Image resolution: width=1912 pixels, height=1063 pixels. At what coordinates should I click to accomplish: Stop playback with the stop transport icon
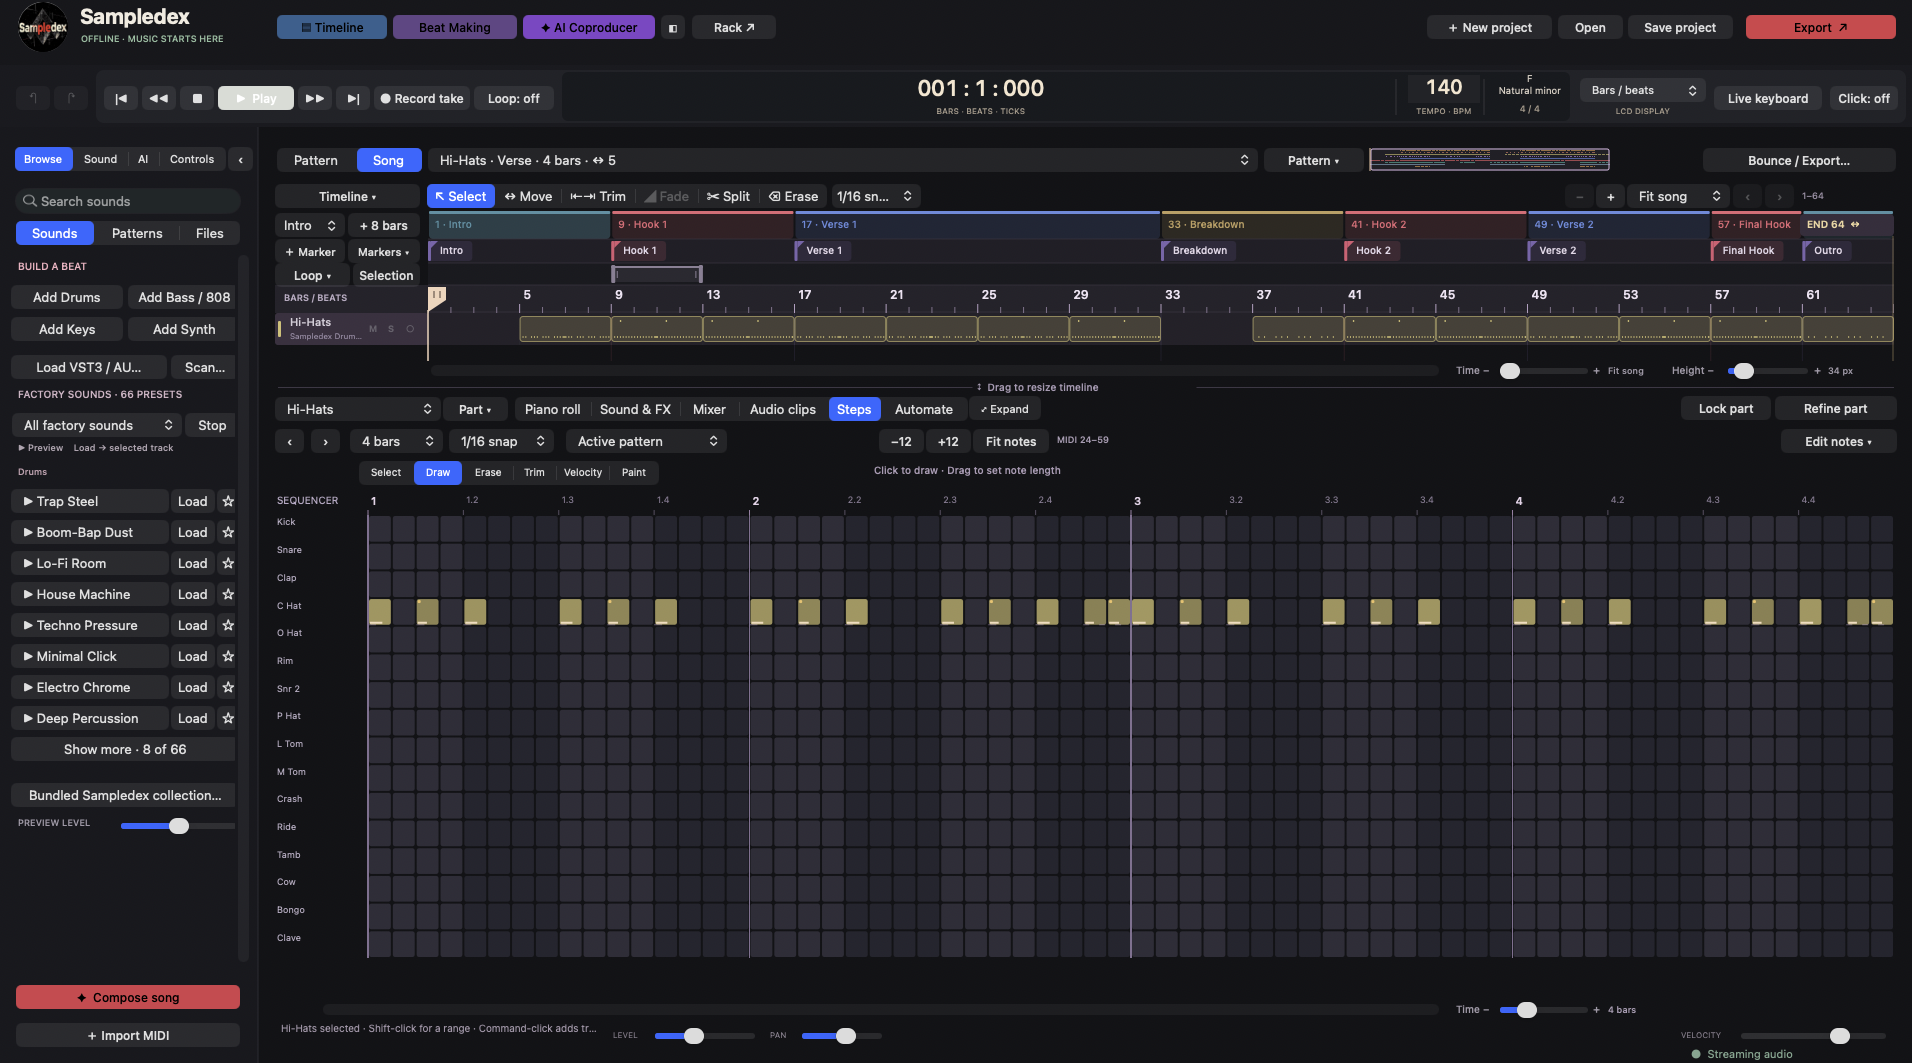coord(197,98)
